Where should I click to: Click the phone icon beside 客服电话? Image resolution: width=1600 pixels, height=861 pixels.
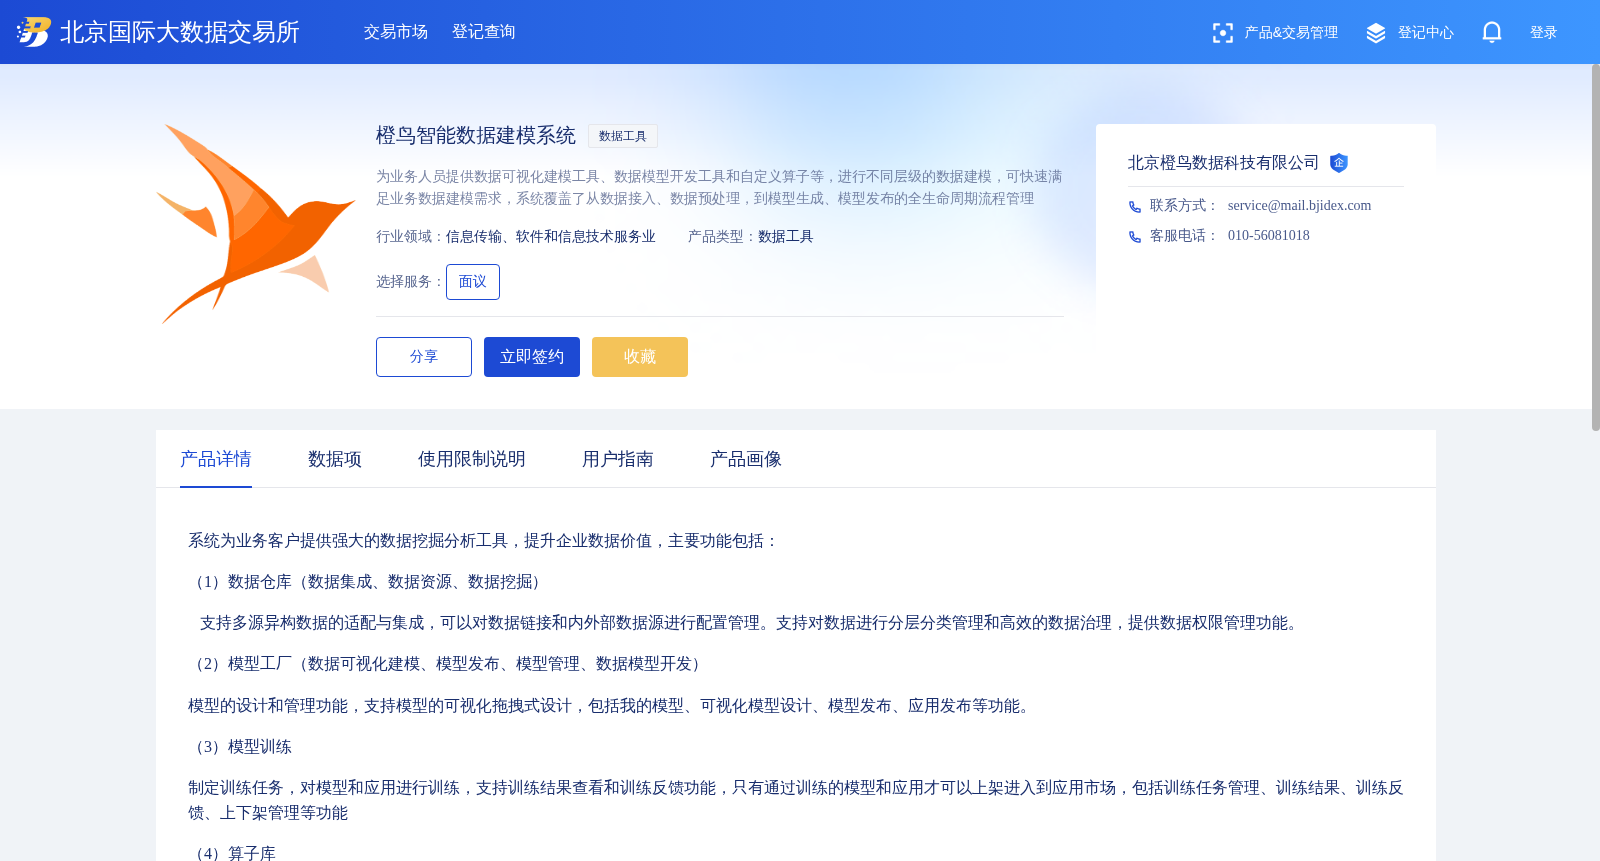coord(1135,237)
